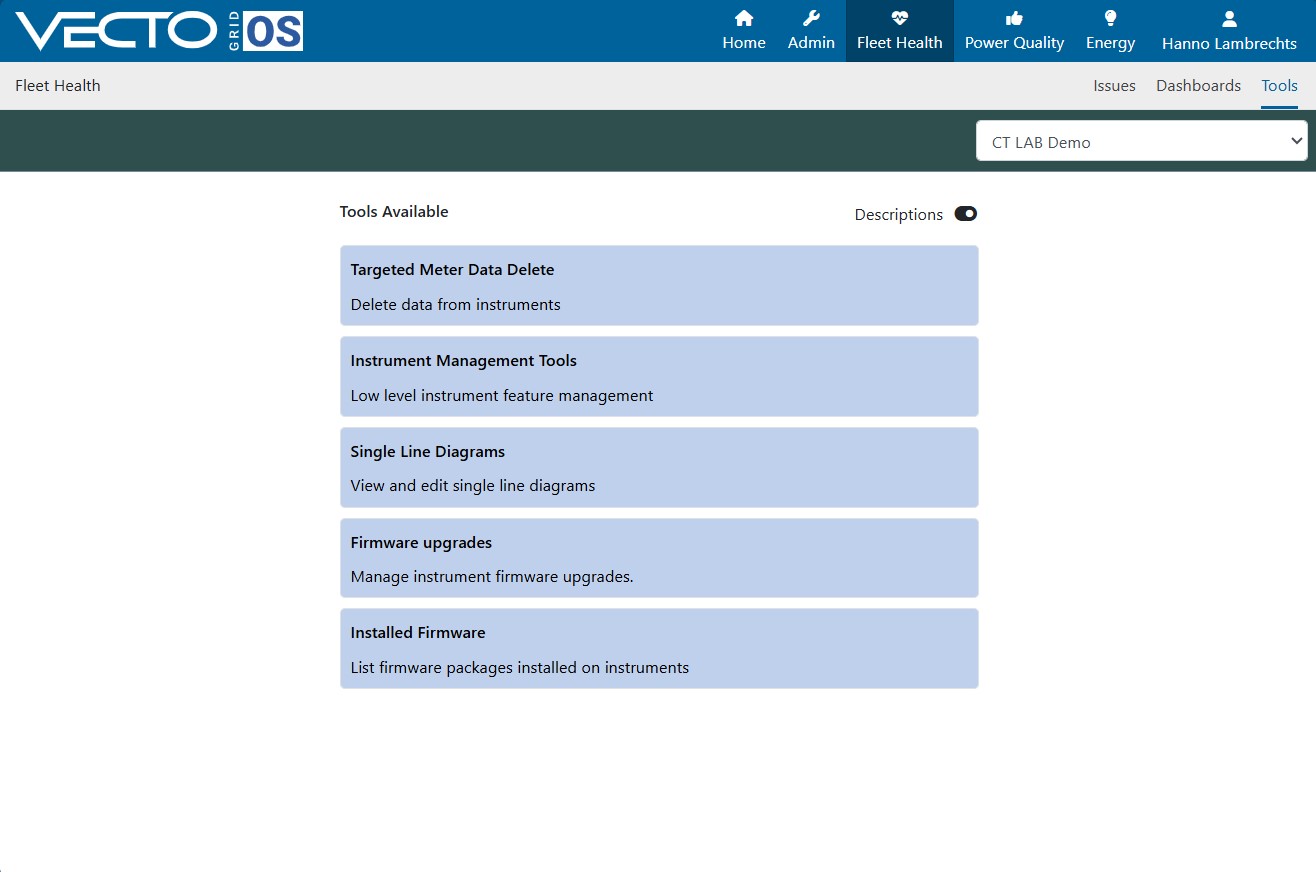Click the Home house icon
Screen dimensions: 1316x872
point(744,18)
